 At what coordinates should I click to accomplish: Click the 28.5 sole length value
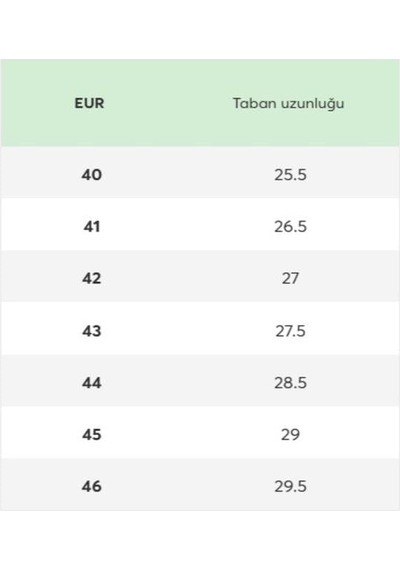click(x=290, y=383)
